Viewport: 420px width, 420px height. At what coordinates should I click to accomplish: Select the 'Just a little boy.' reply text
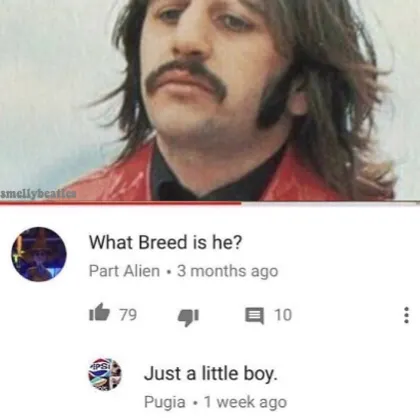(211, 373)
